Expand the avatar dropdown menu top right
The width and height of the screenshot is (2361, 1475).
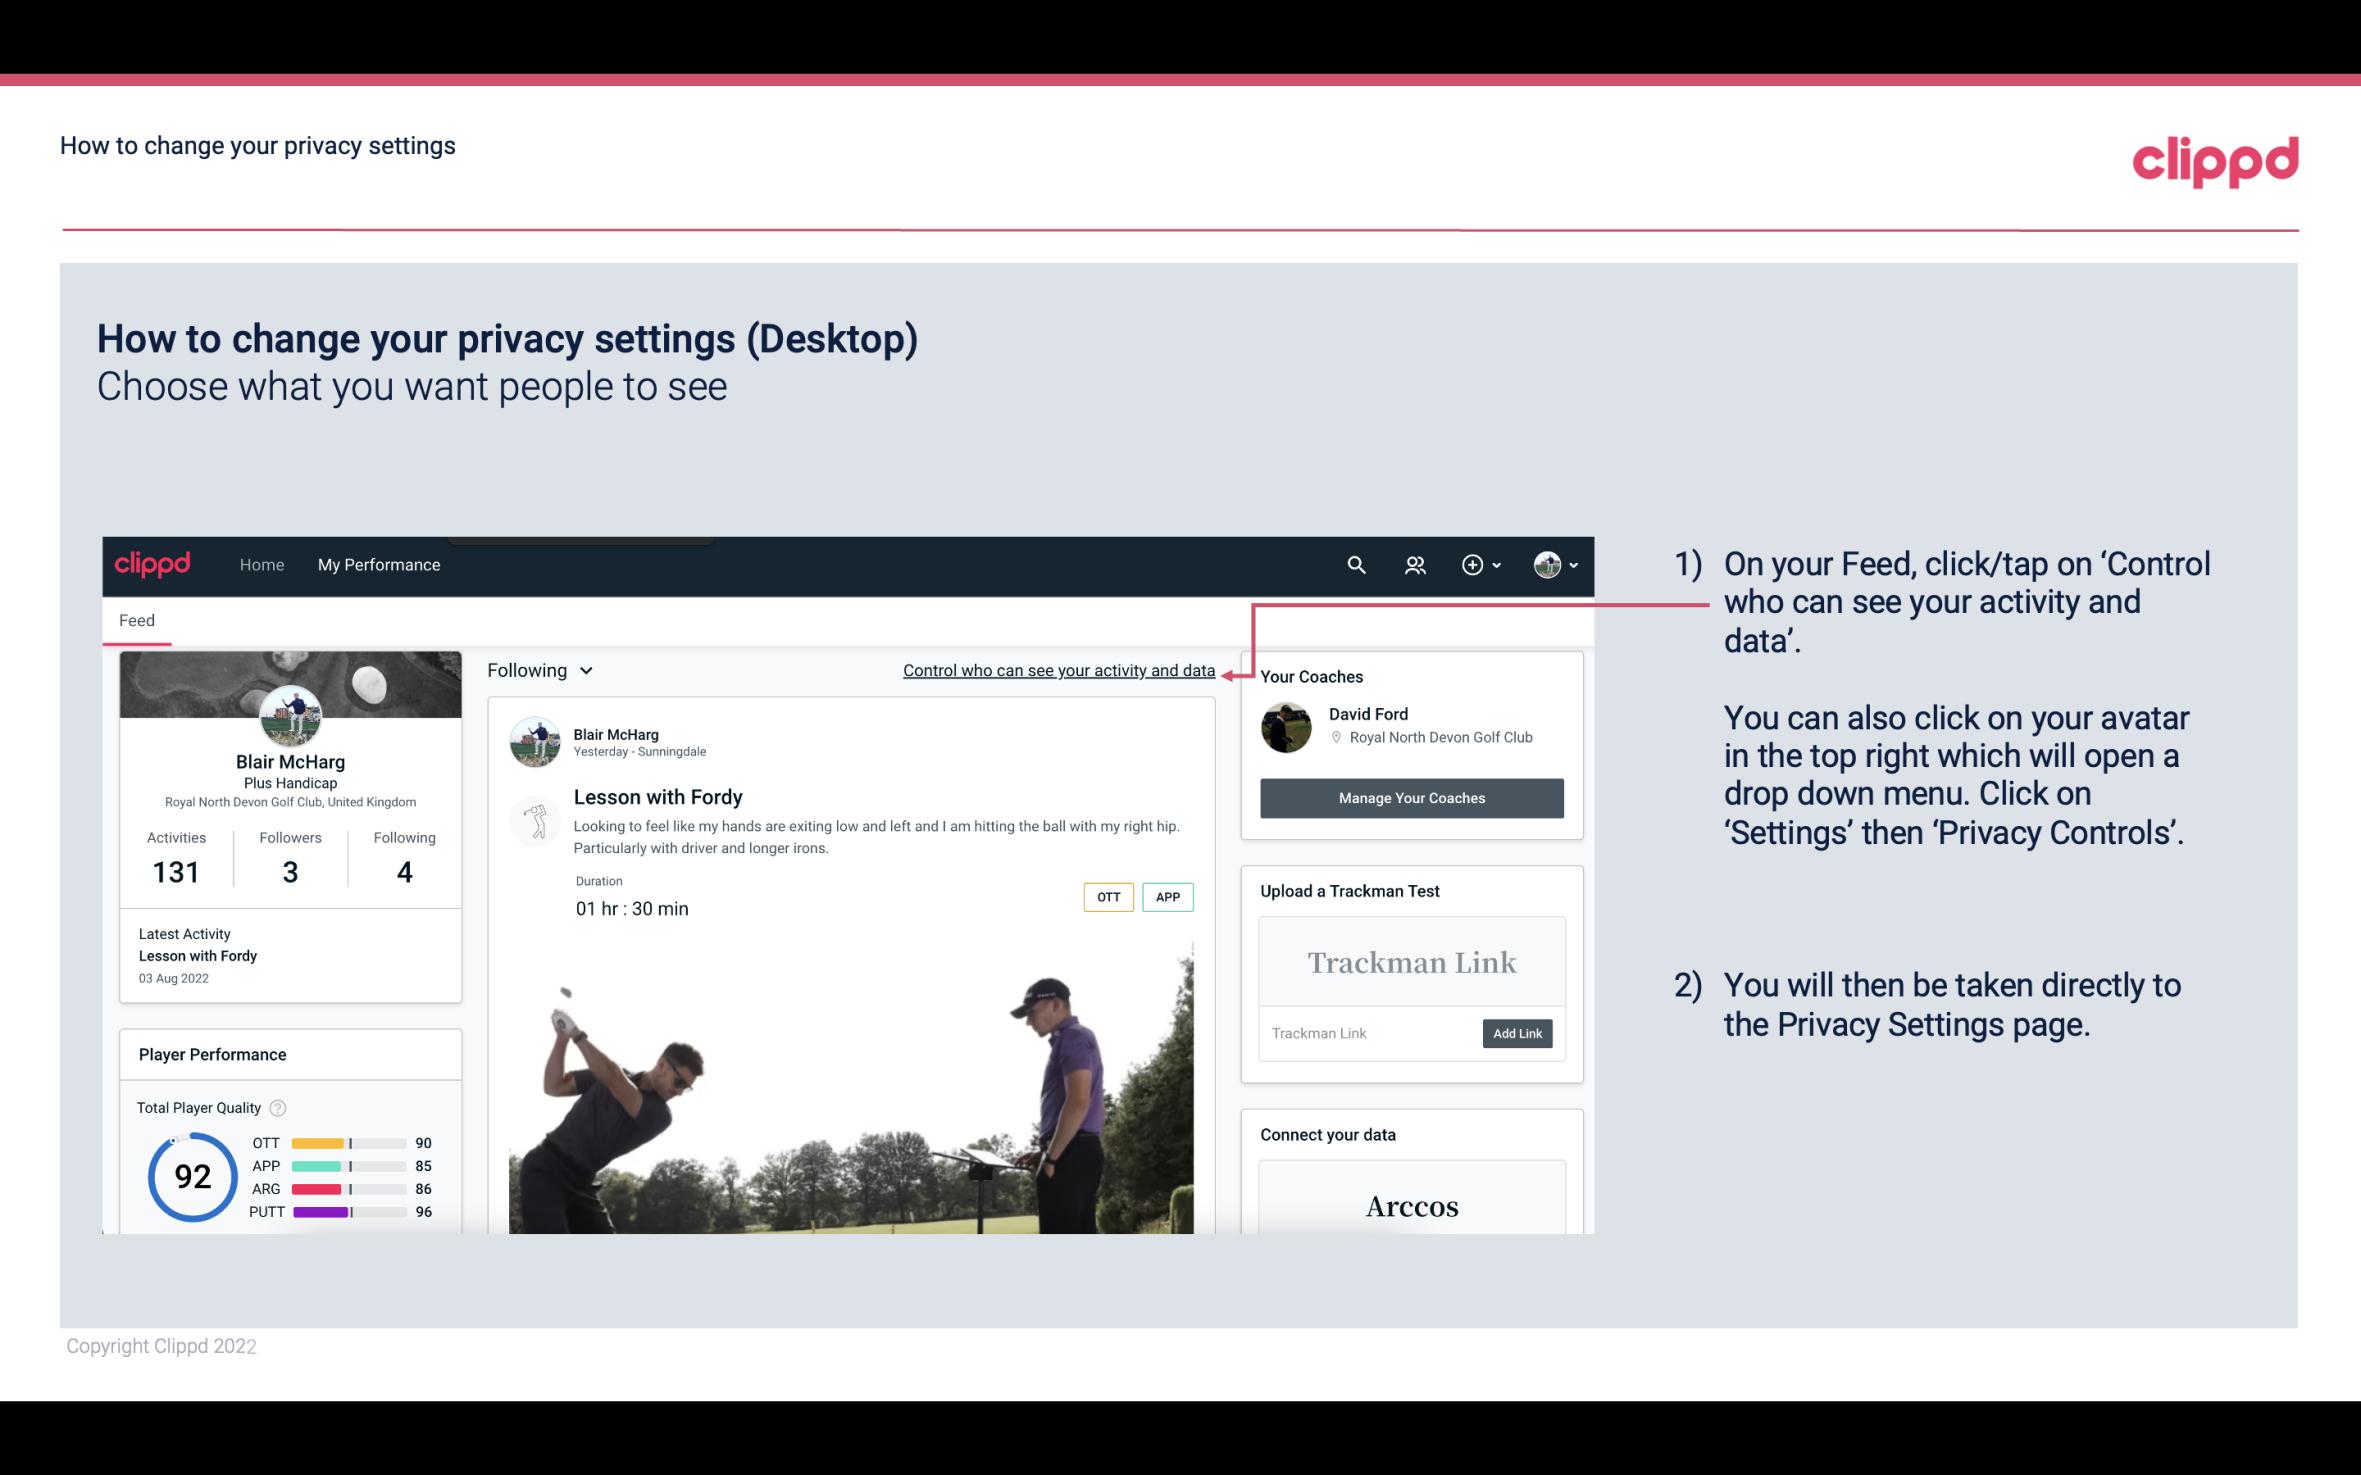click(x=1556, y=564)
